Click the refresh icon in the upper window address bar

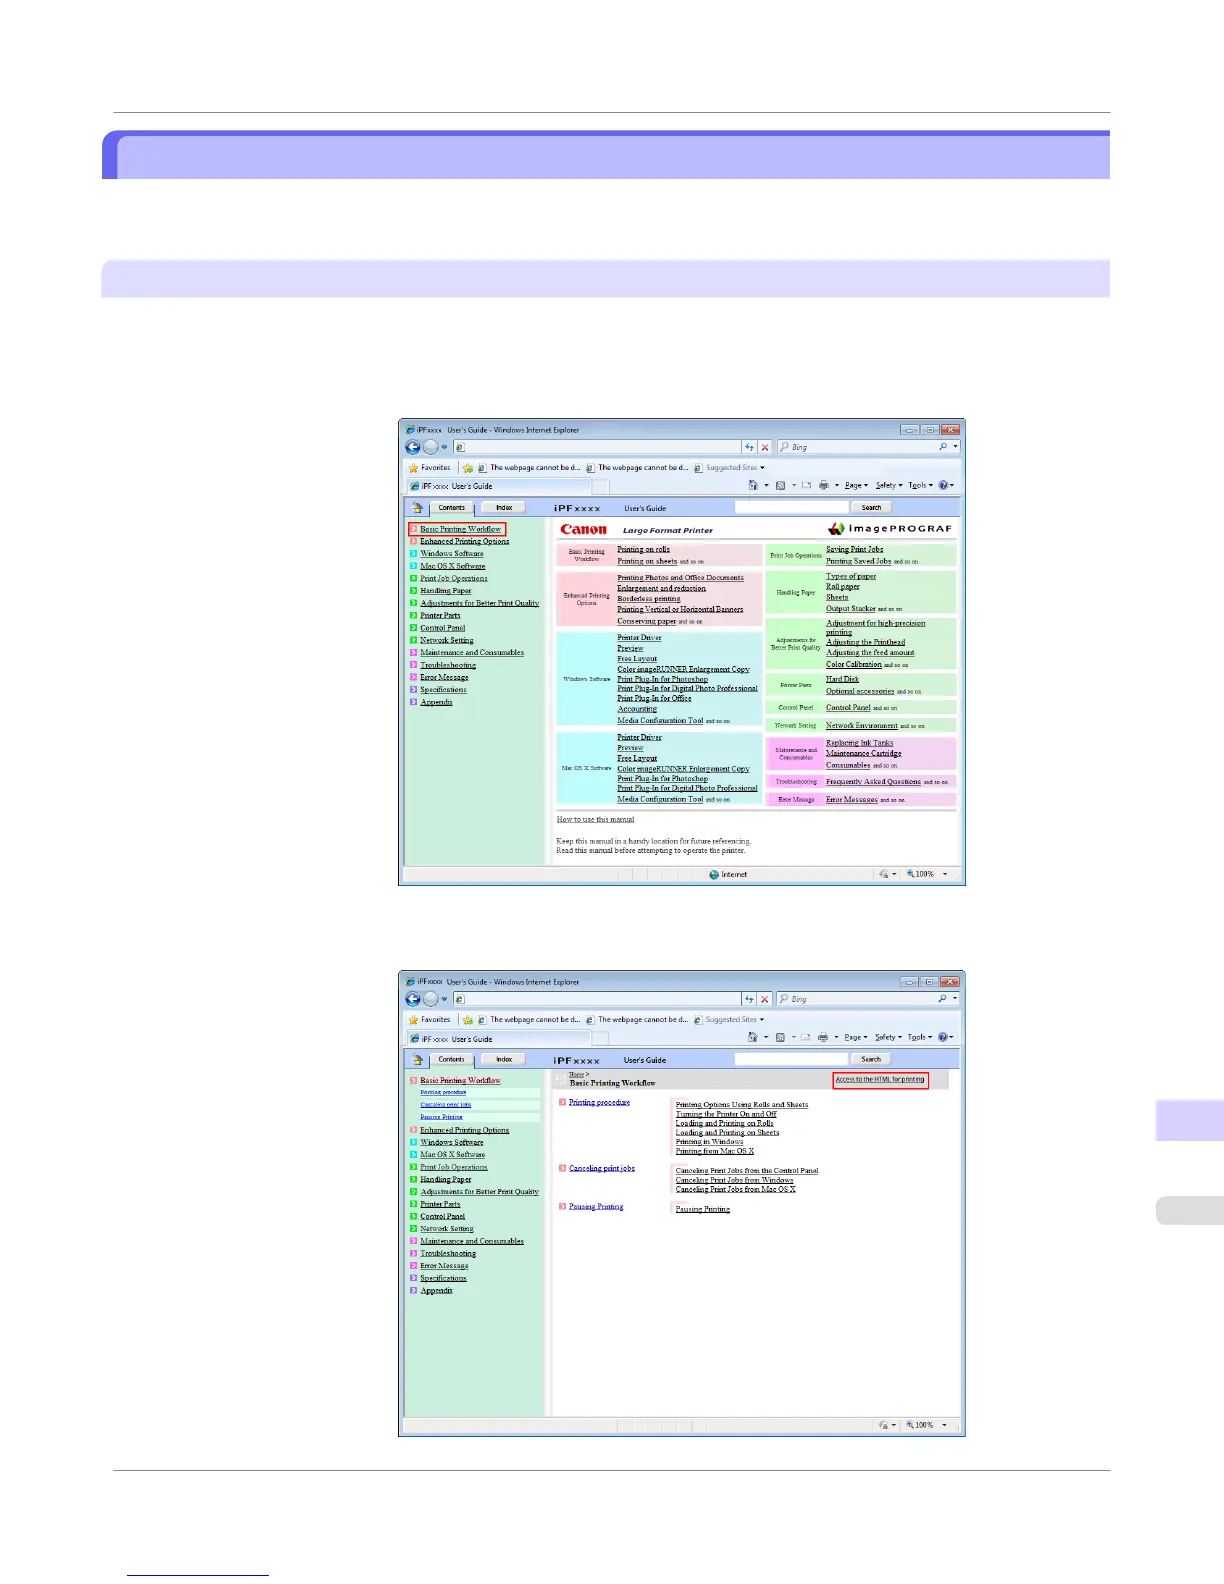click(749, 447)
